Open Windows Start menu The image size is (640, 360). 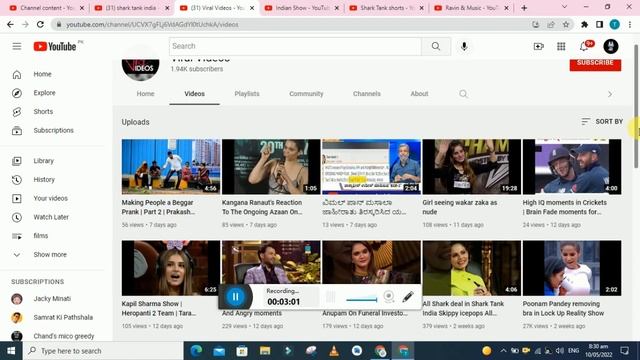pos(11,351)
